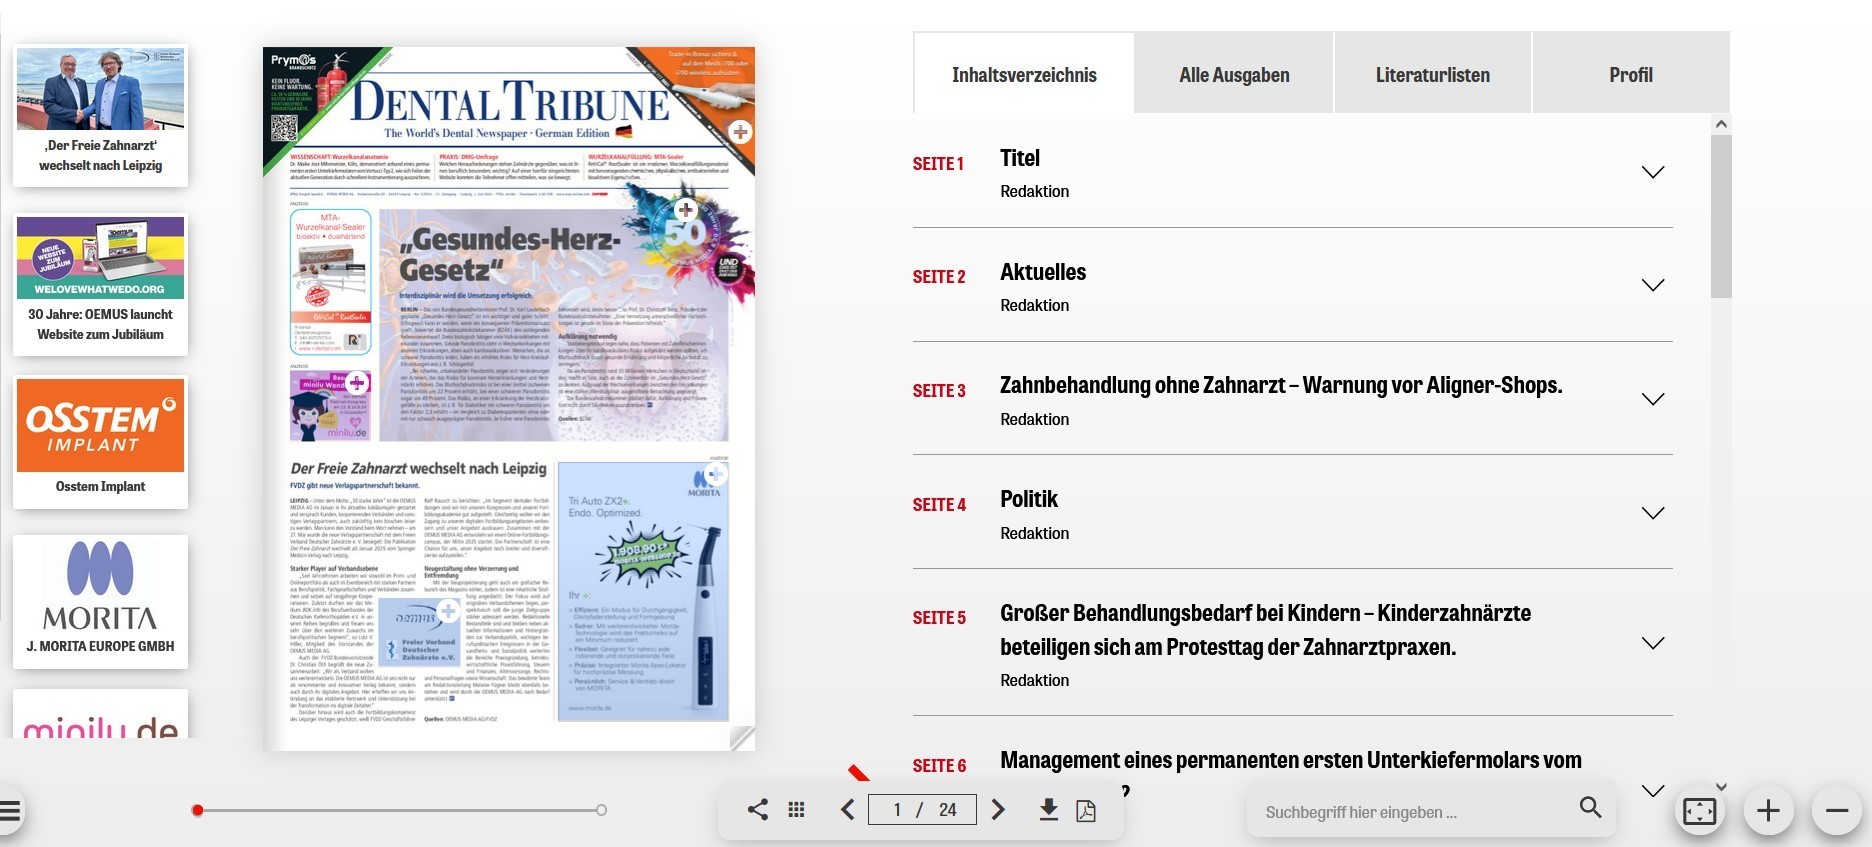Open the Politik article link
This screenshot has height=847, width=1872.
[1029, 499]
